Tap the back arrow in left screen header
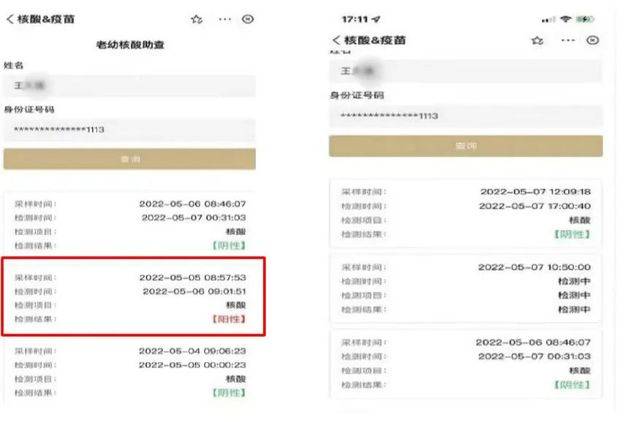This screenshot has width=640, height=422. click(10, 19)
